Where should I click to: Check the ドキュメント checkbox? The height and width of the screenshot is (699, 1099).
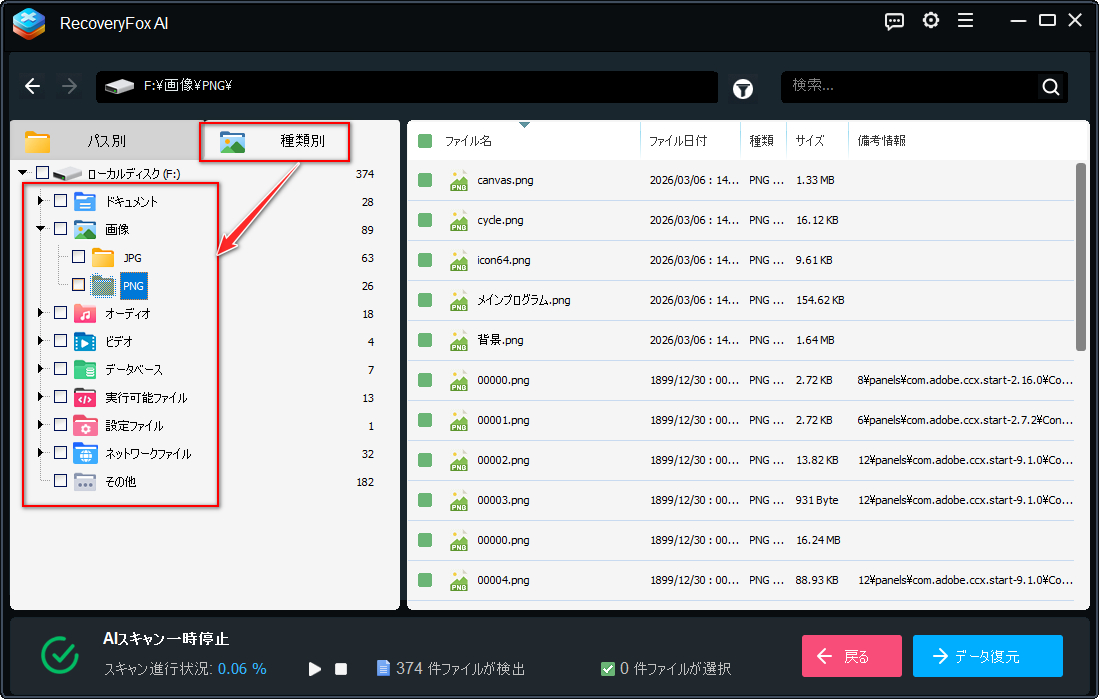click(x=61, y=201)
